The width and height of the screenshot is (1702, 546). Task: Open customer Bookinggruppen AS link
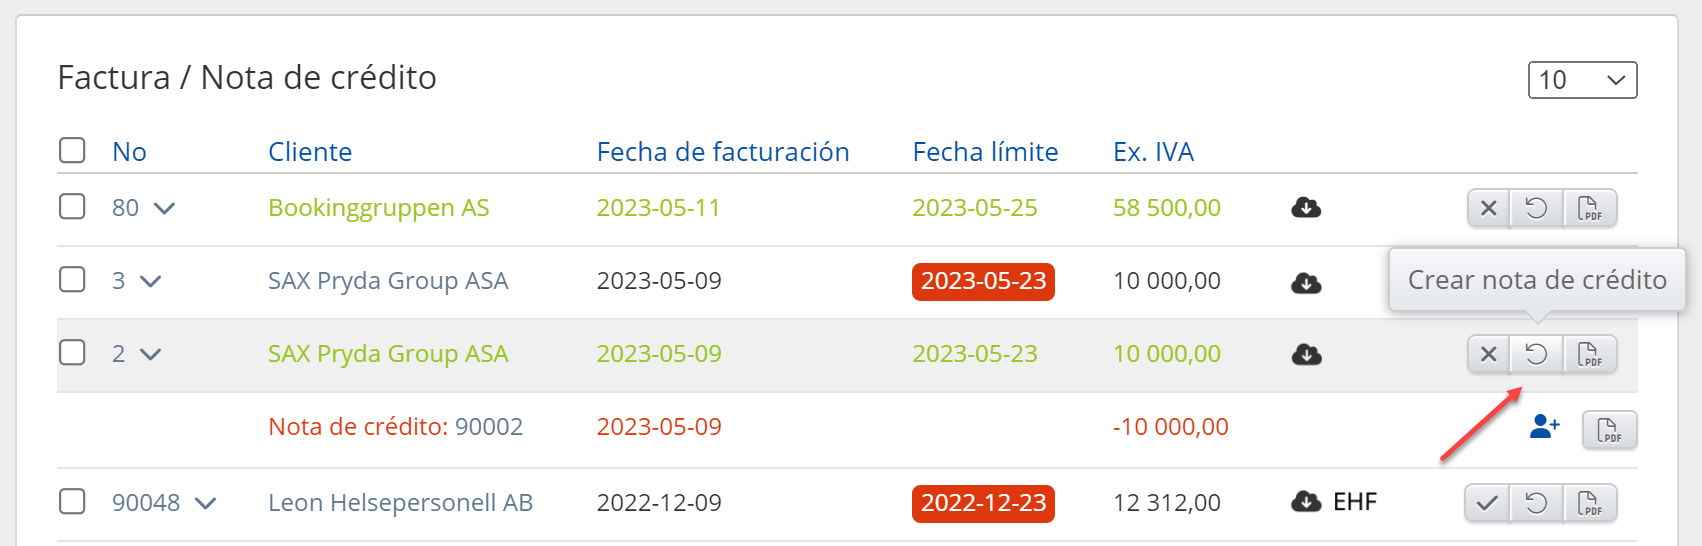378,208
